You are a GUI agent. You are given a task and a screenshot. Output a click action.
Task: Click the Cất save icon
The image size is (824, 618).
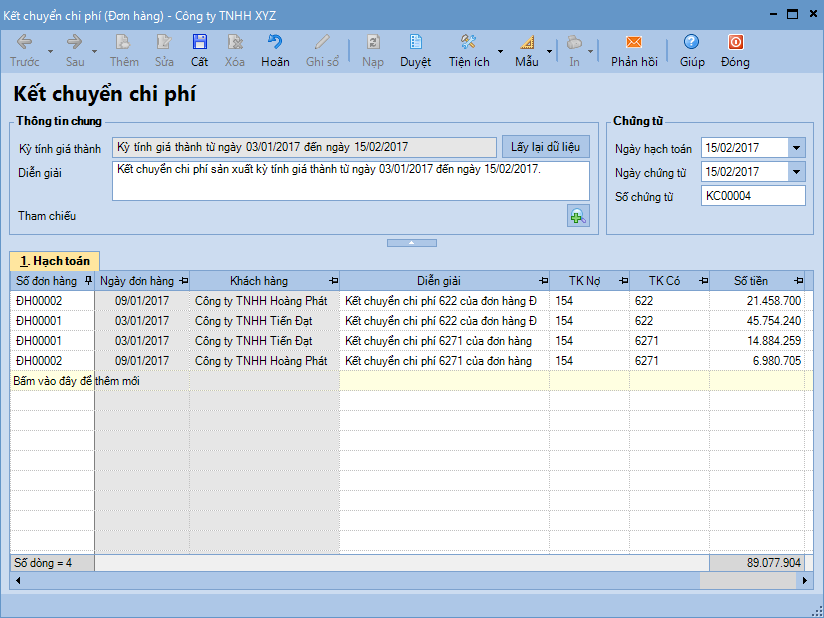coord(200,43)
